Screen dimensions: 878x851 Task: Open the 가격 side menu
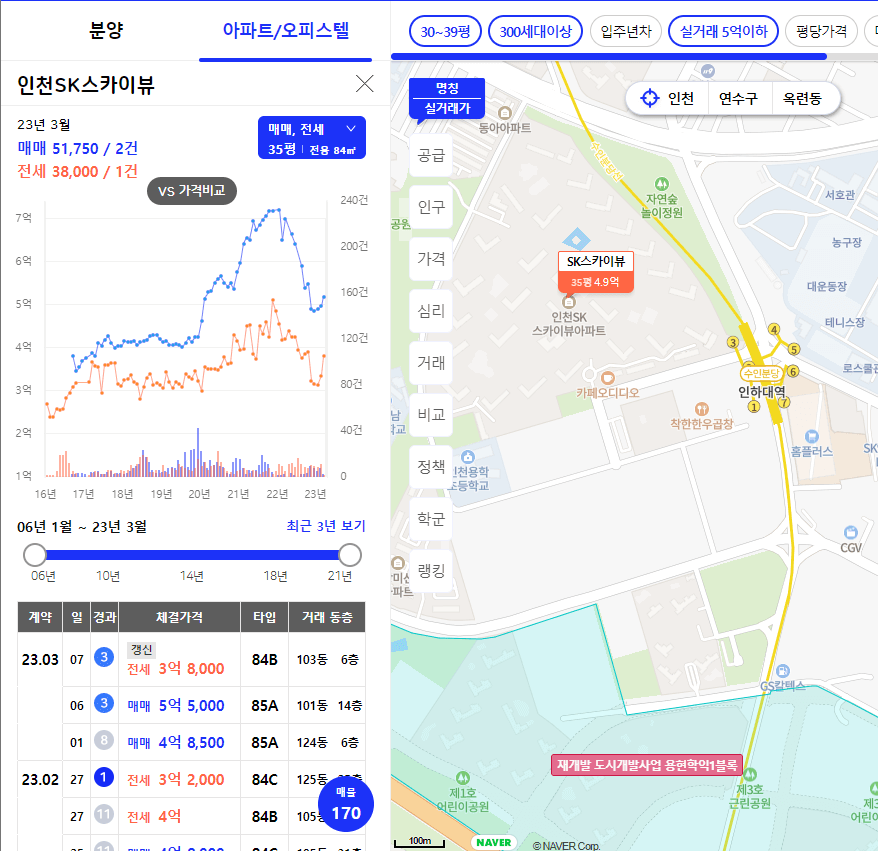pyautogui.click(x=431, y=259)
